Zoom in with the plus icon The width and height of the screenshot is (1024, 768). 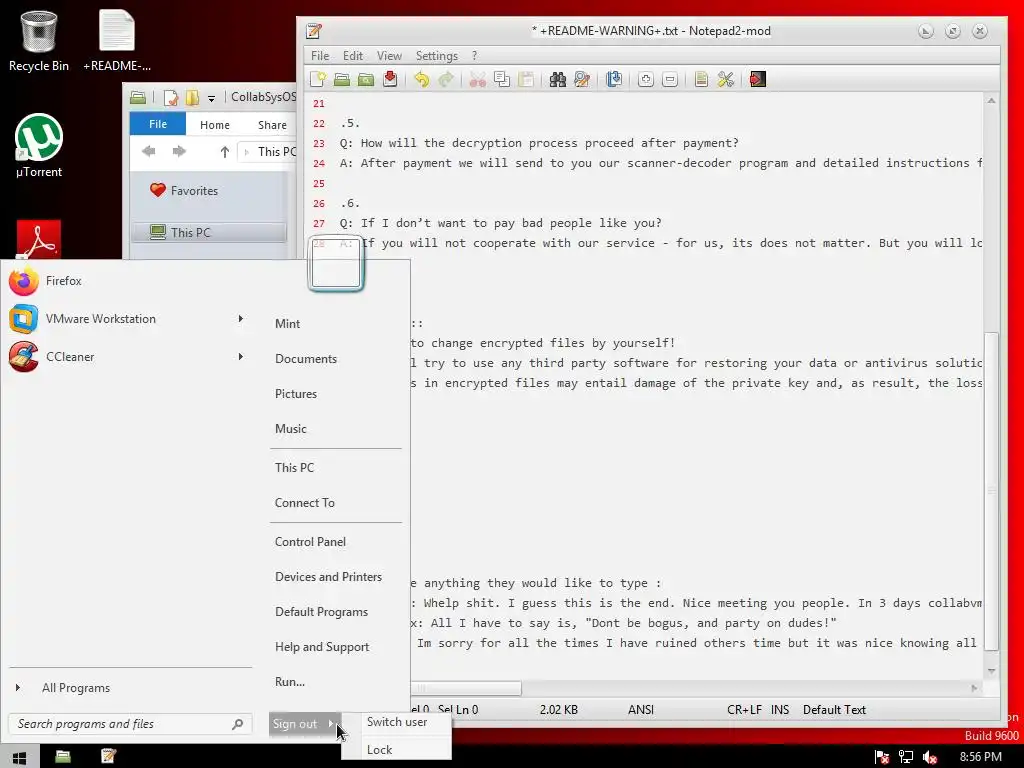pos(645,80)
